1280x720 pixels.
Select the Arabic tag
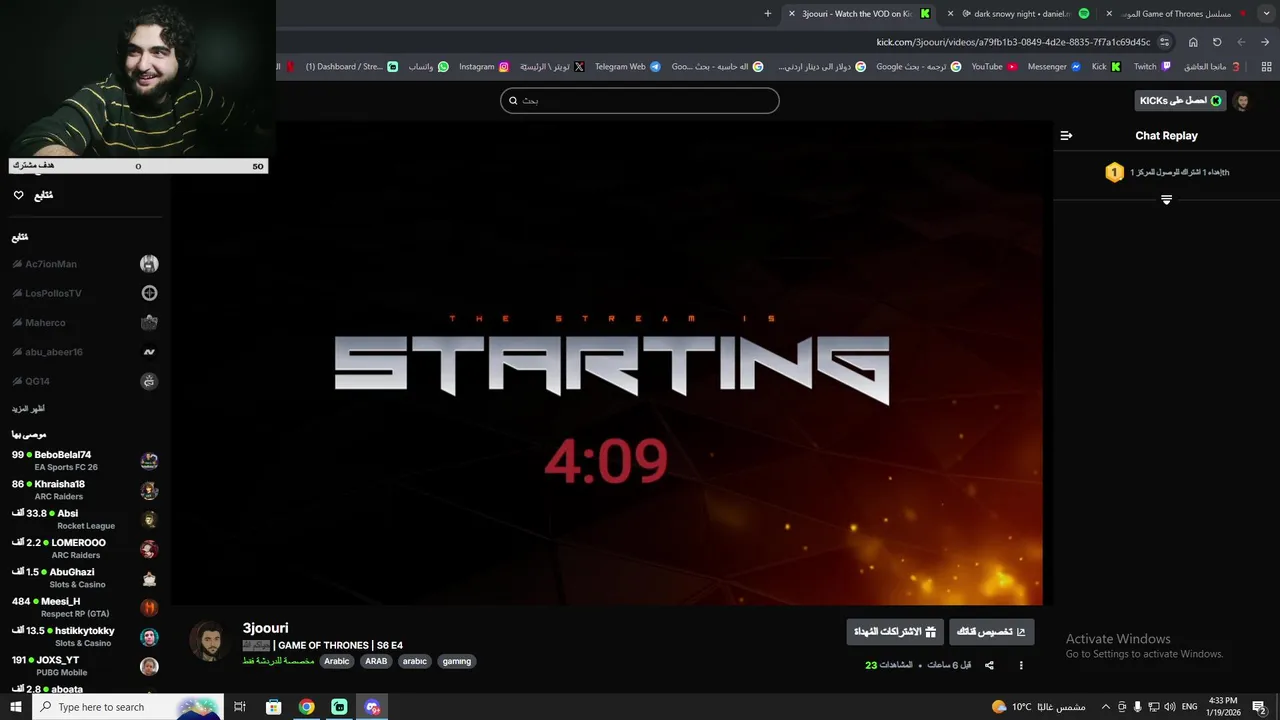coord(337,661)
